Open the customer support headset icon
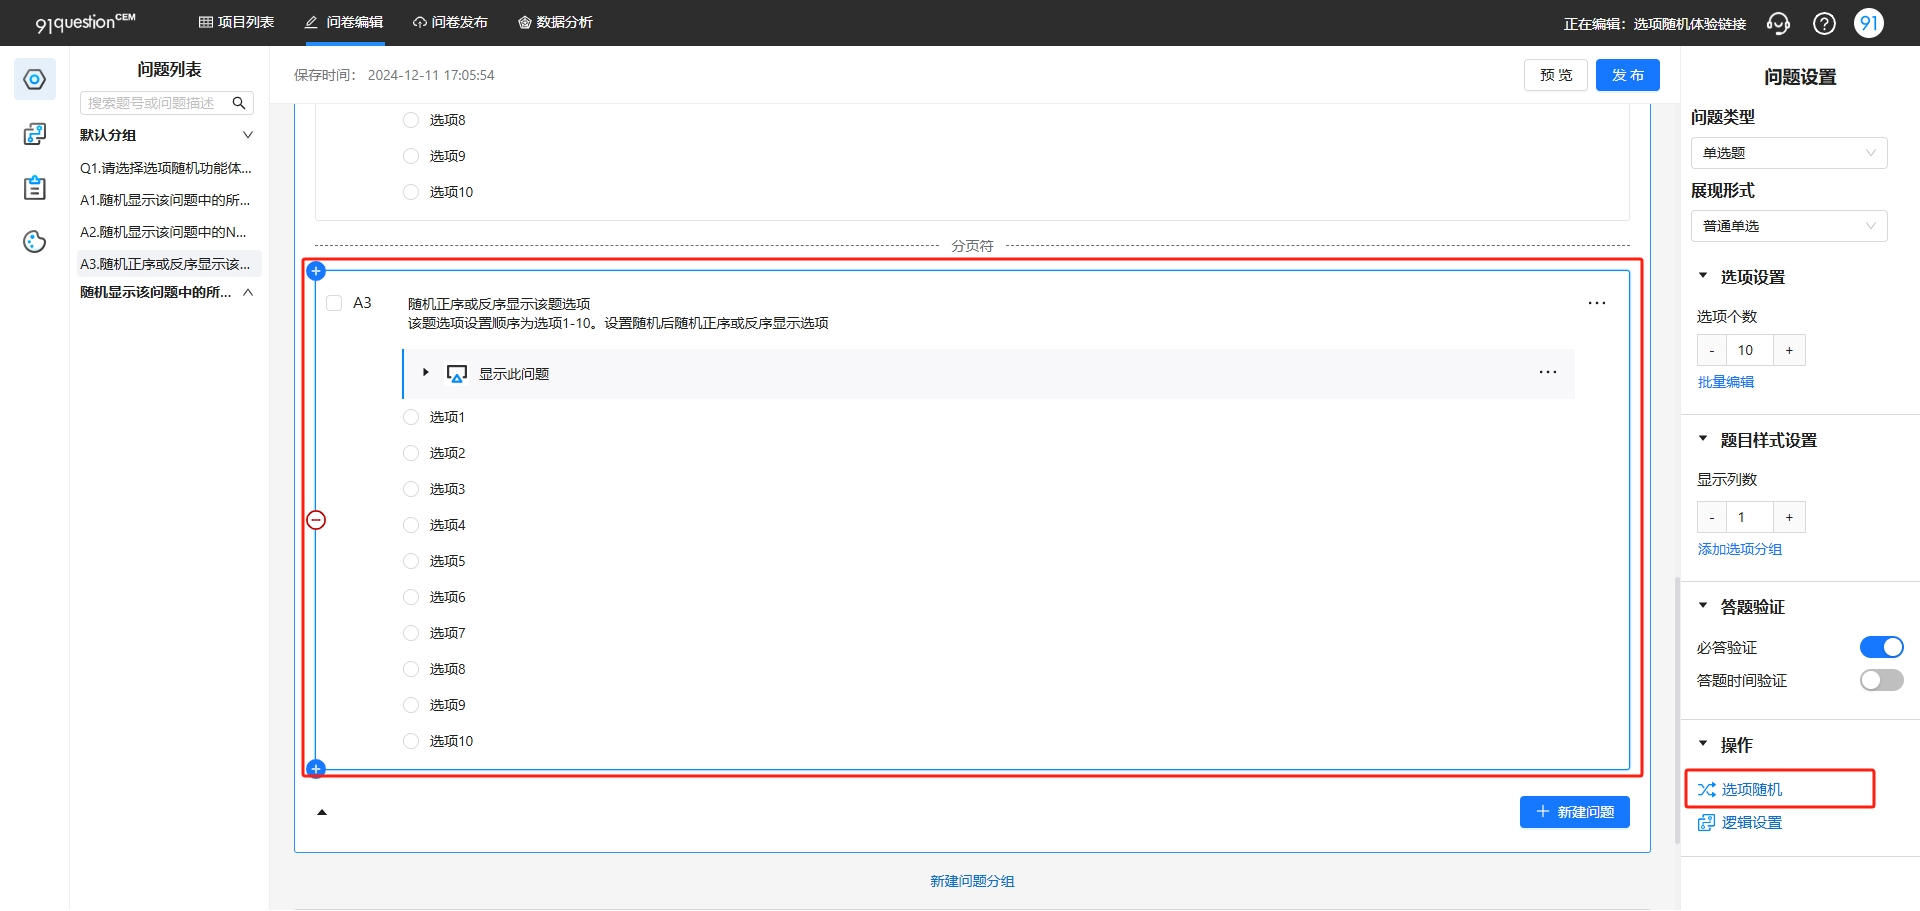1920x911 pixels. click(1778, 23)
